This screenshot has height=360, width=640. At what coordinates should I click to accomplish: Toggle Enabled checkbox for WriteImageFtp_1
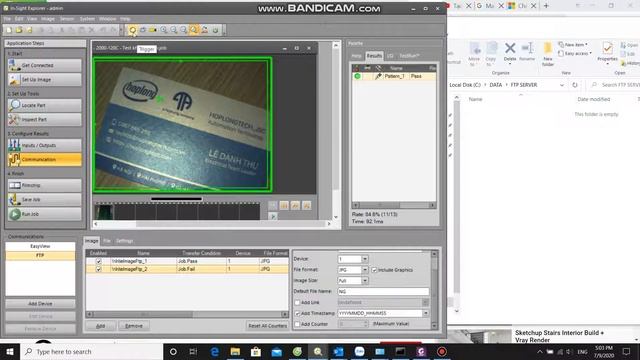[x=98, y=261]
